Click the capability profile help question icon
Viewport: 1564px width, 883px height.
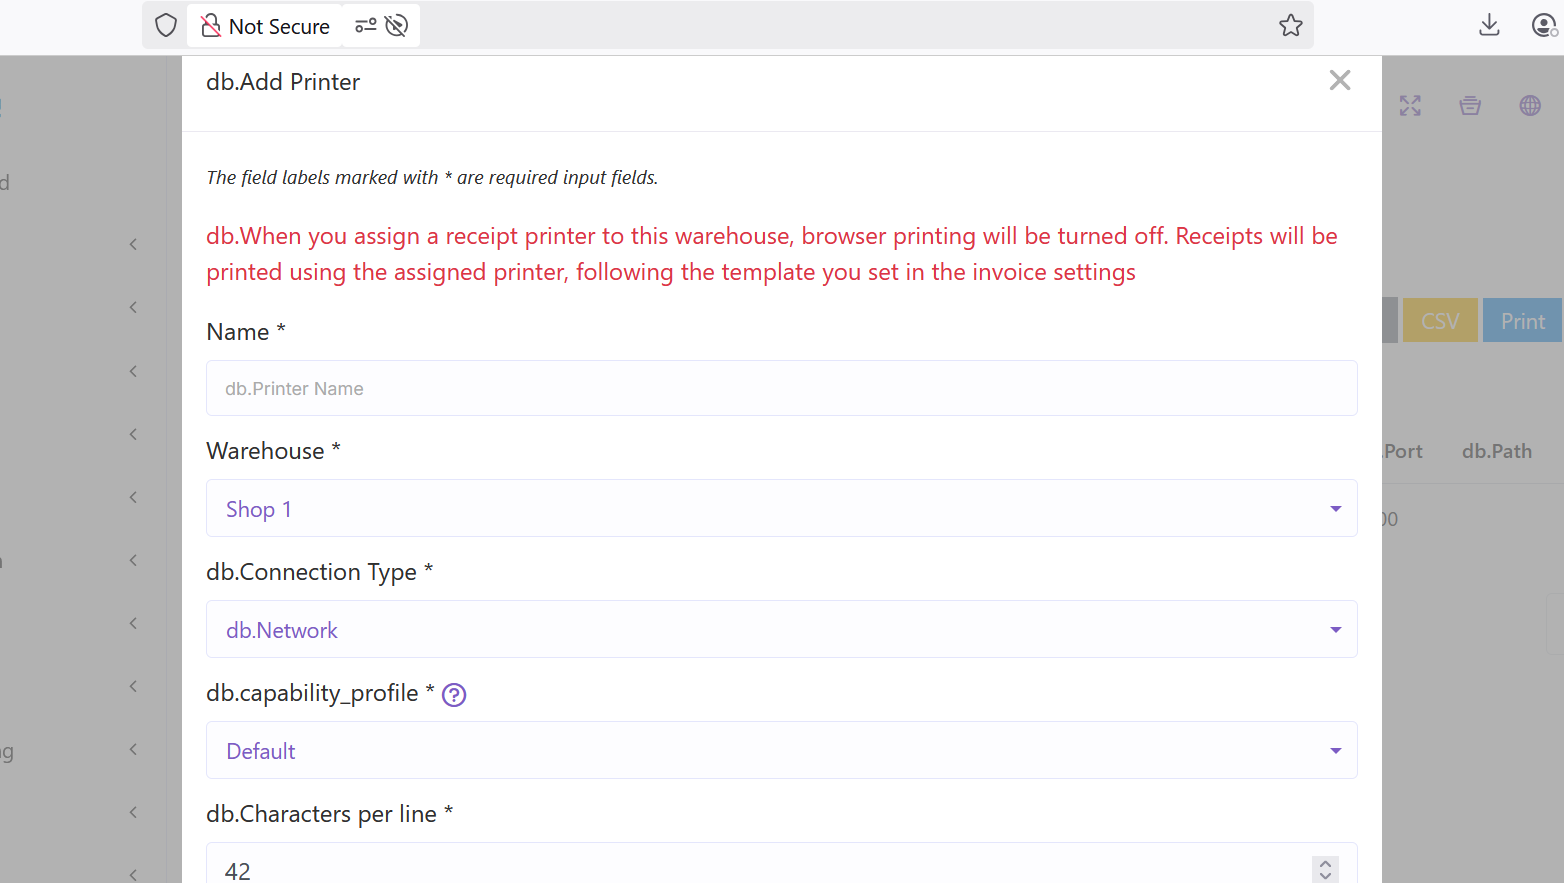coord(454,695)
